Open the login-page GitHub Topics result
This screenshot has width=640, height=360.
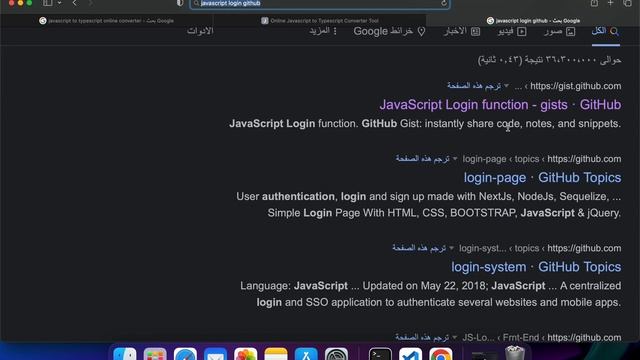[x=542, y=178]
